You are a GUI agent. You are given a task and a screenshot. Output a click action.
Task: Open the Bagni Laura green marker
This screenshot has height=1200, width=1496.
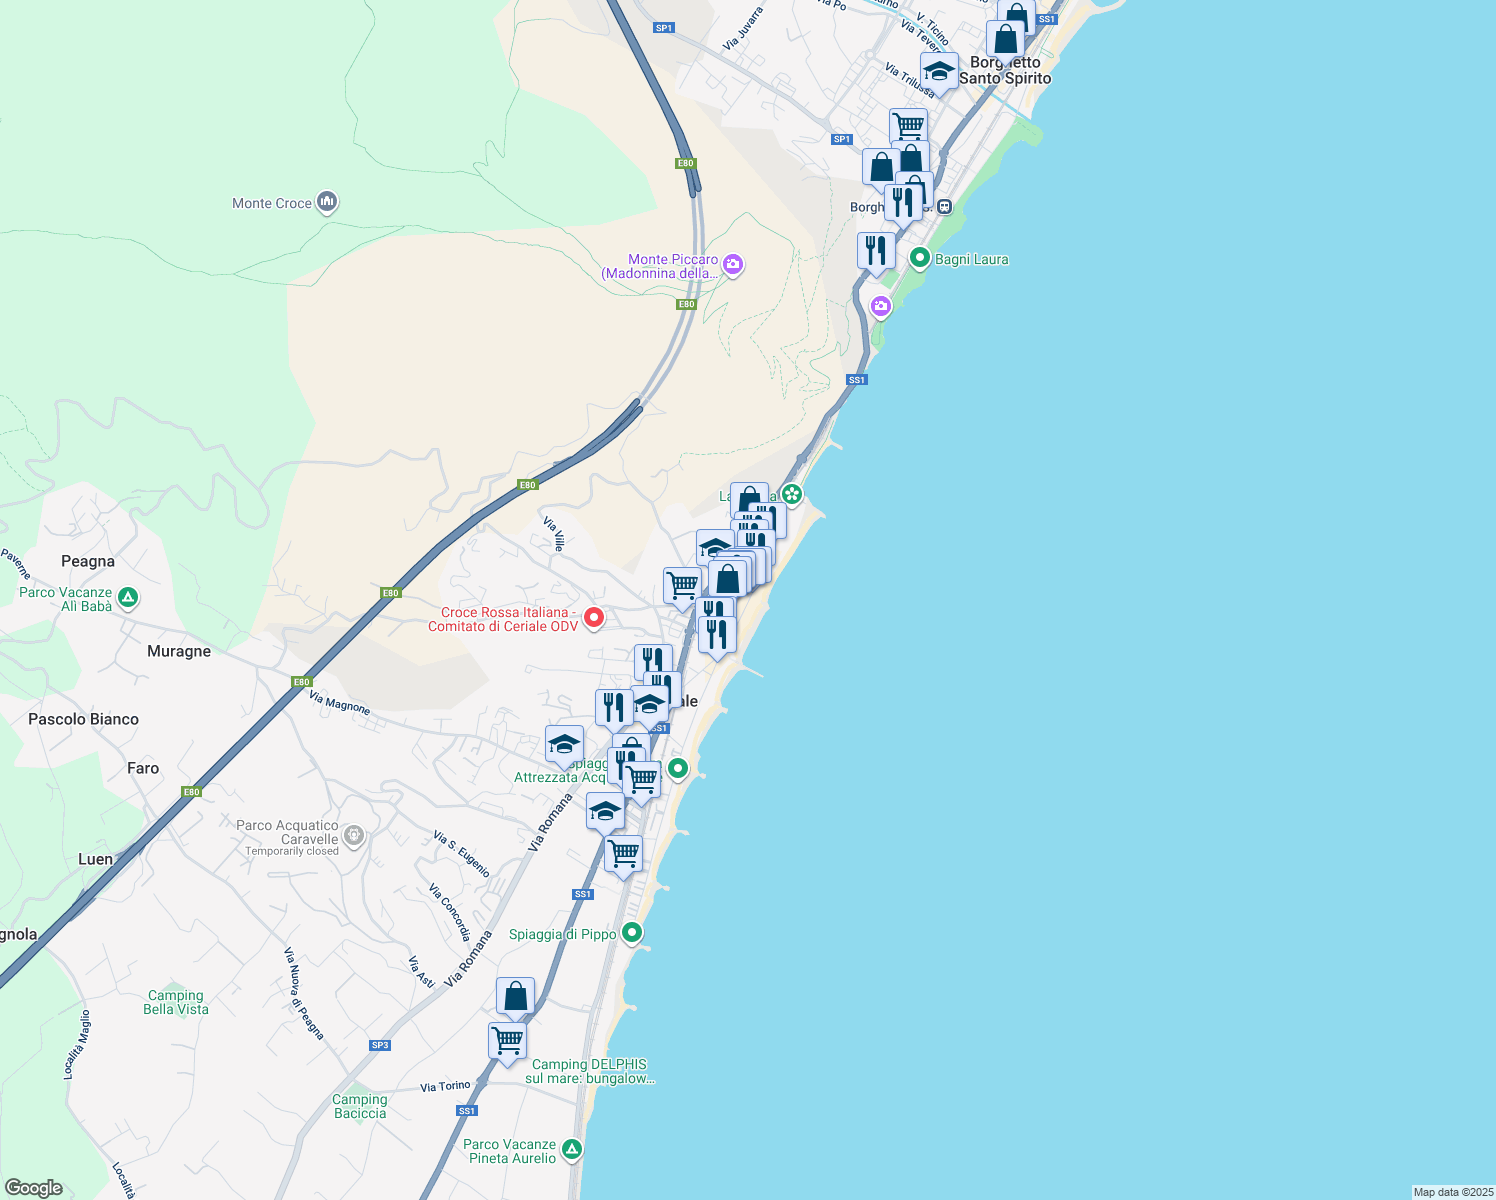[x=920, y=259]
